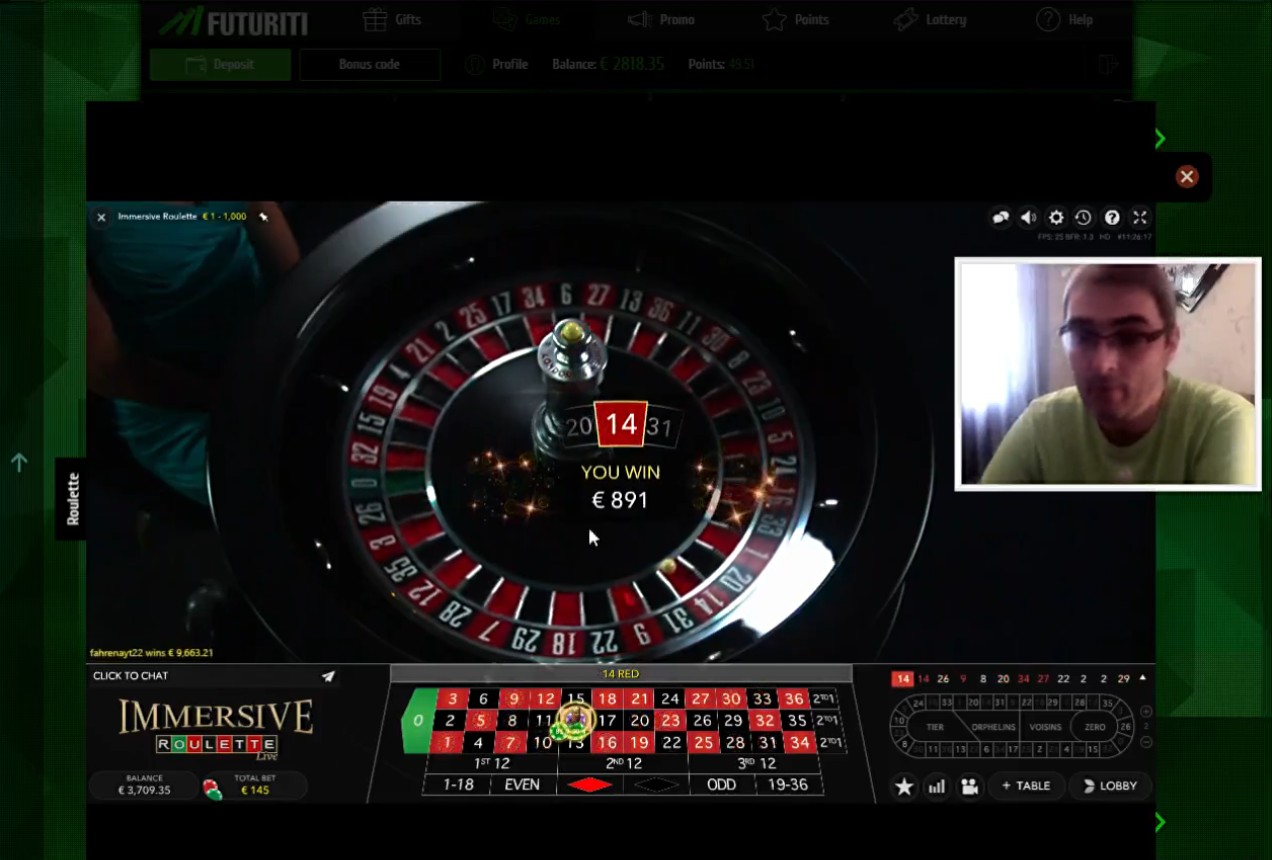Viewport: 1272px width, 860px height.
Task: Click the upper green right-arrow chevron
Action: (x=1160, y=138)
